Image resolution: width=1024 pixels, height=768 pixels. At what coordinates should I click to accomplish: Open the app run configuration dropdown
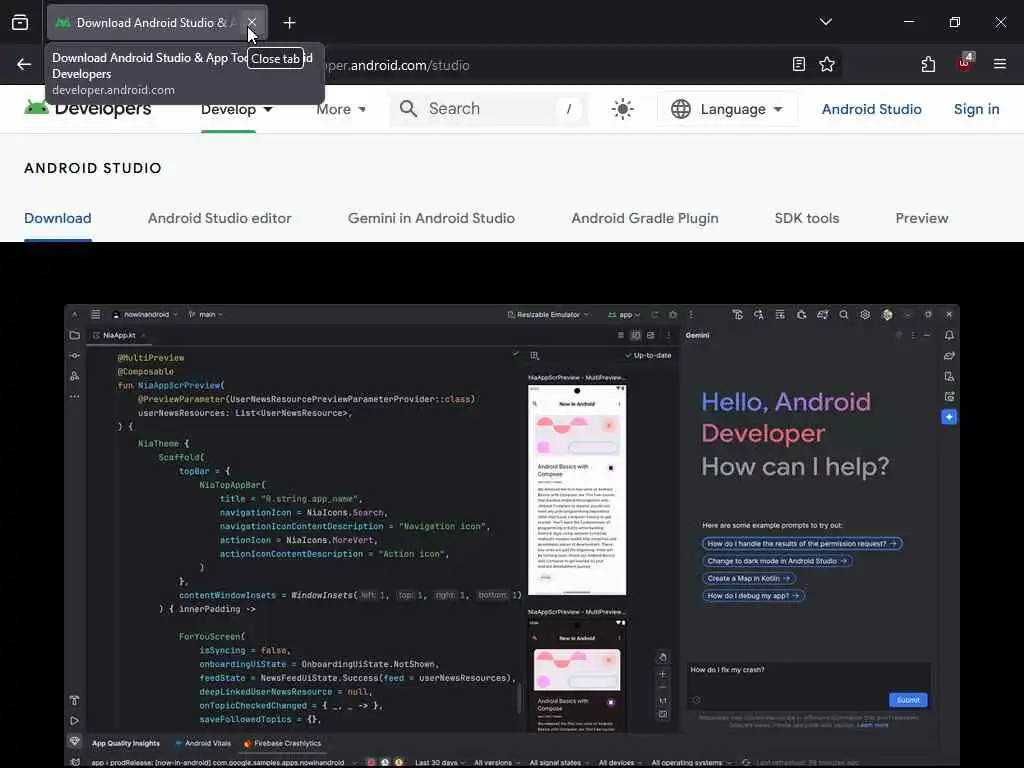pyautogui.click(x=624, y=315)
